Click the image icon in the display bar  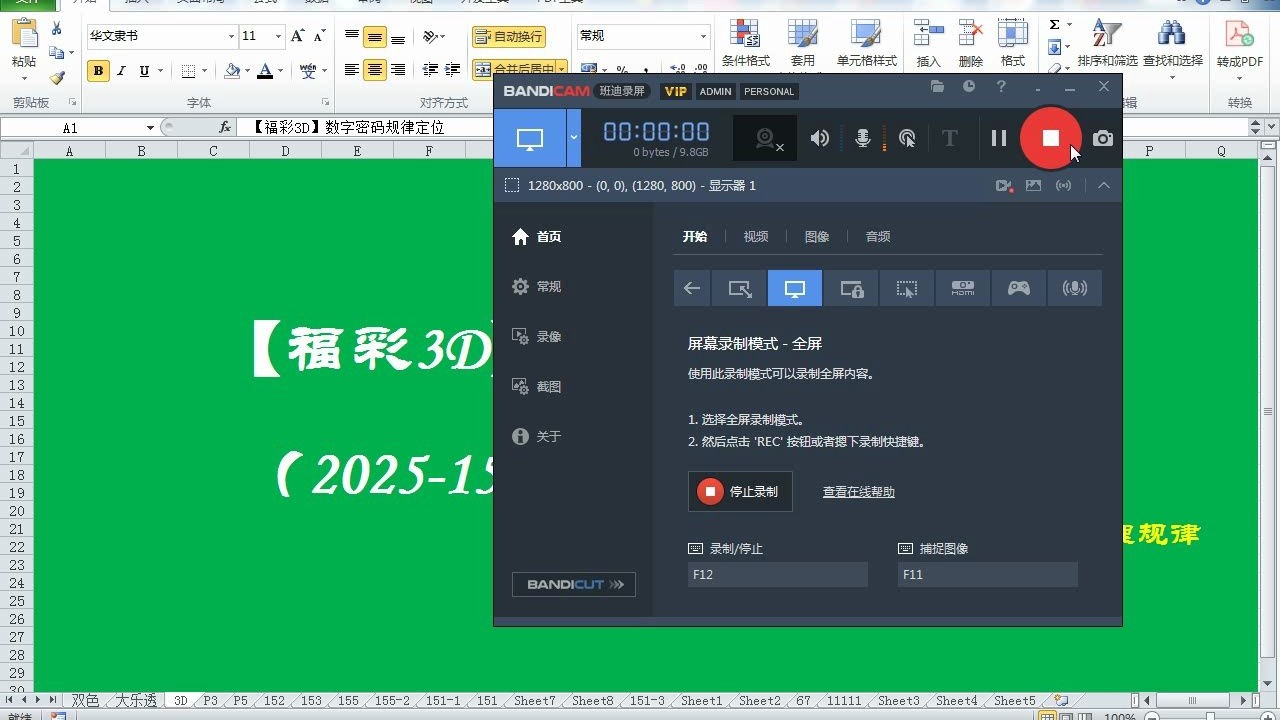1034,185
